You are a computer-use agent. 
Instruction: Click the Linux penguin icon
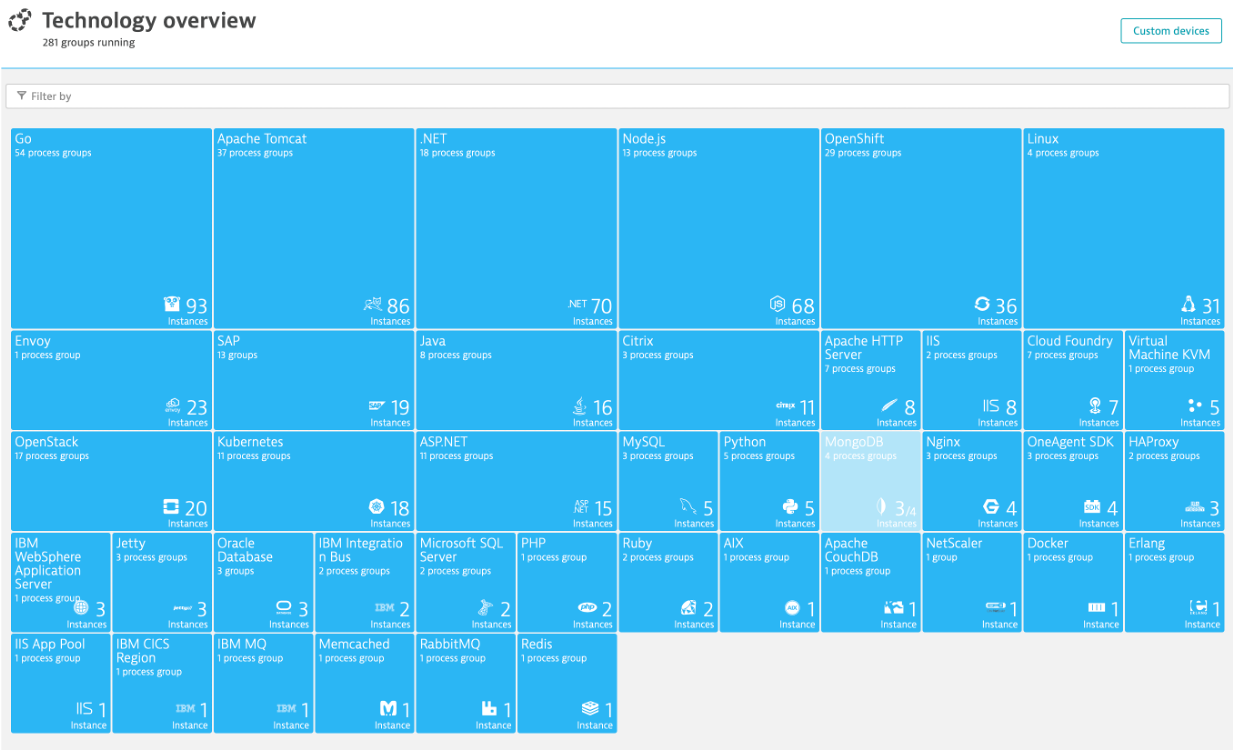1188,305
